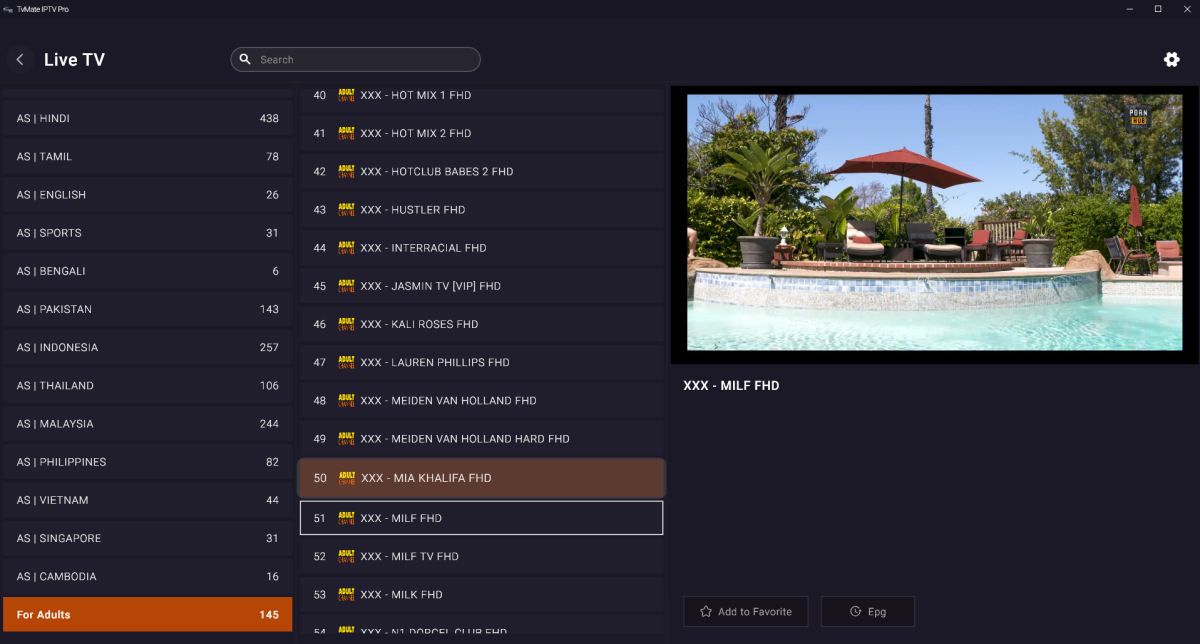Select the AS | HINDI category
The width and height of the screenshot is (1200, 644).
(x=147, y=118)
